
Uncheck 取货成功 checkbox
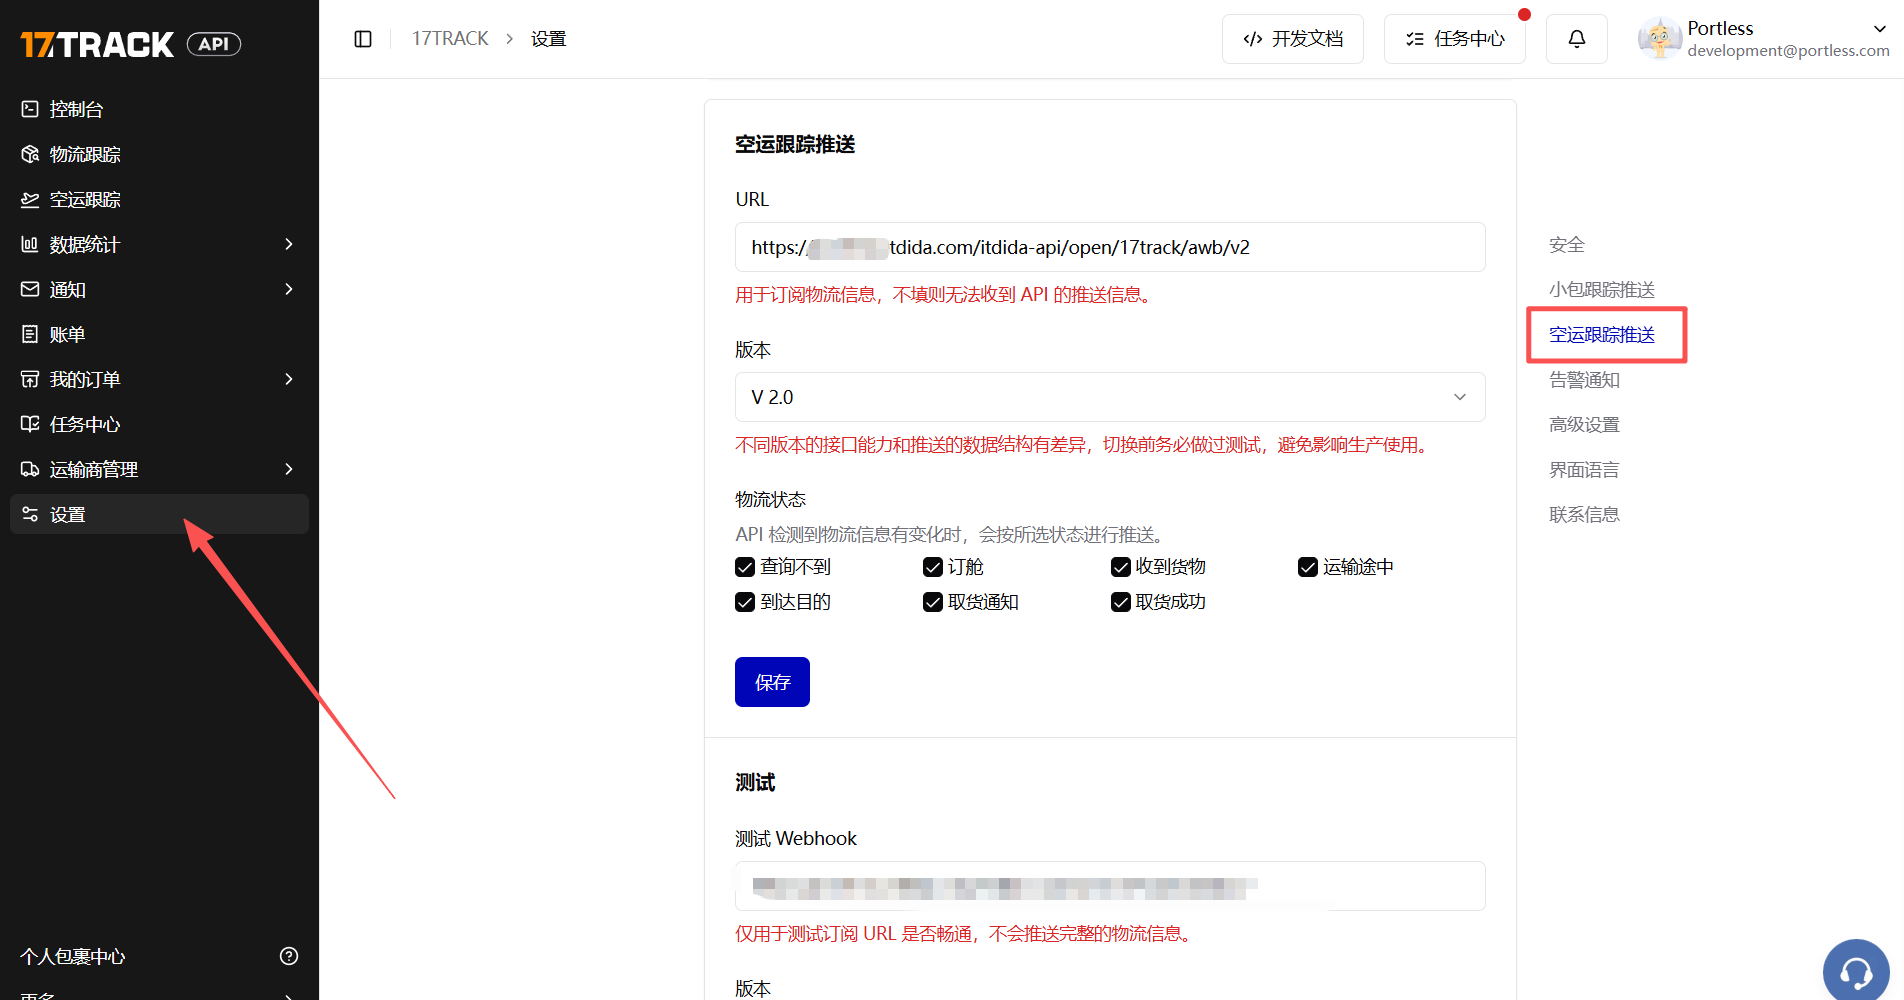pos(1121,602)
